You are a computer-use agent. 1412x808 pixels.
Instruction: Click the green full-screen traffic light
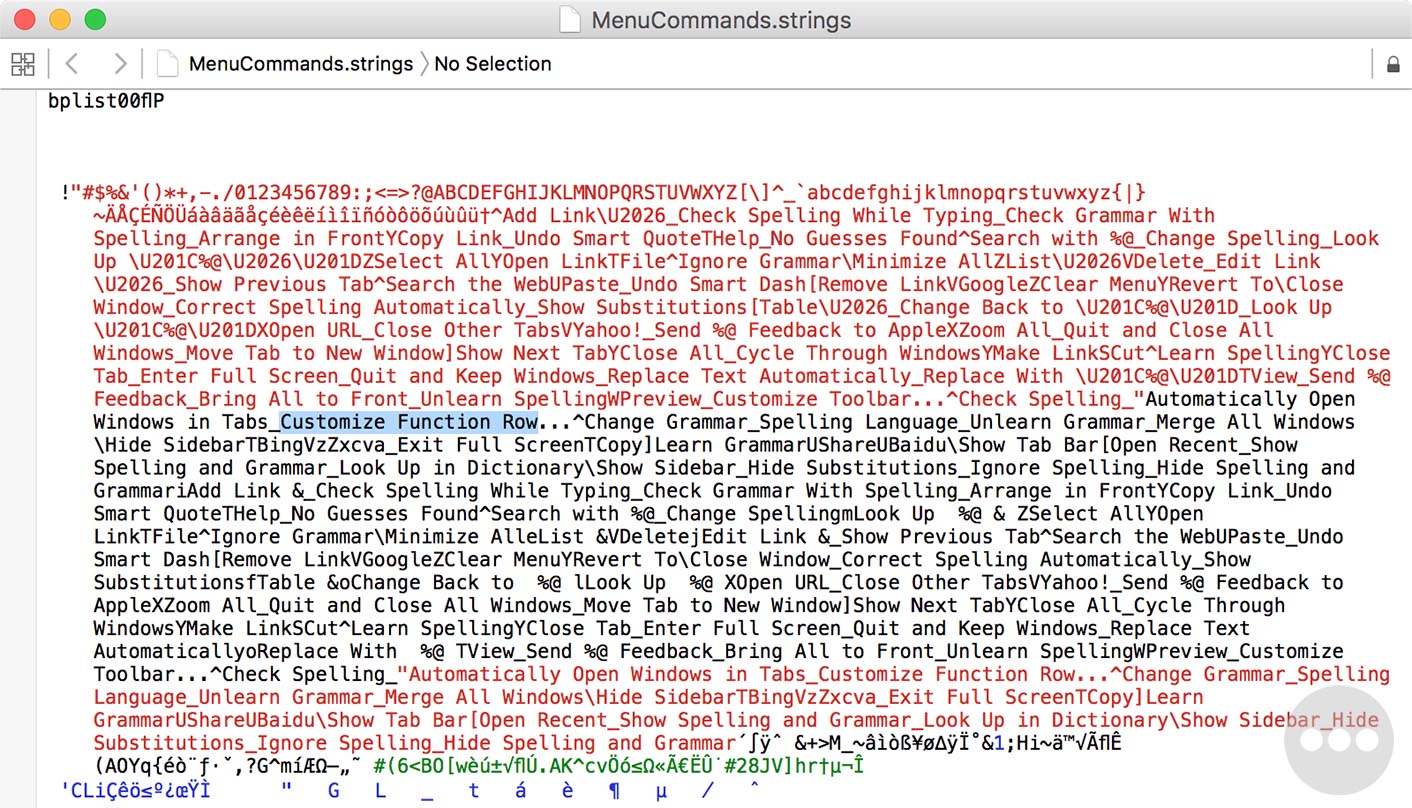[x=95, y=17]
